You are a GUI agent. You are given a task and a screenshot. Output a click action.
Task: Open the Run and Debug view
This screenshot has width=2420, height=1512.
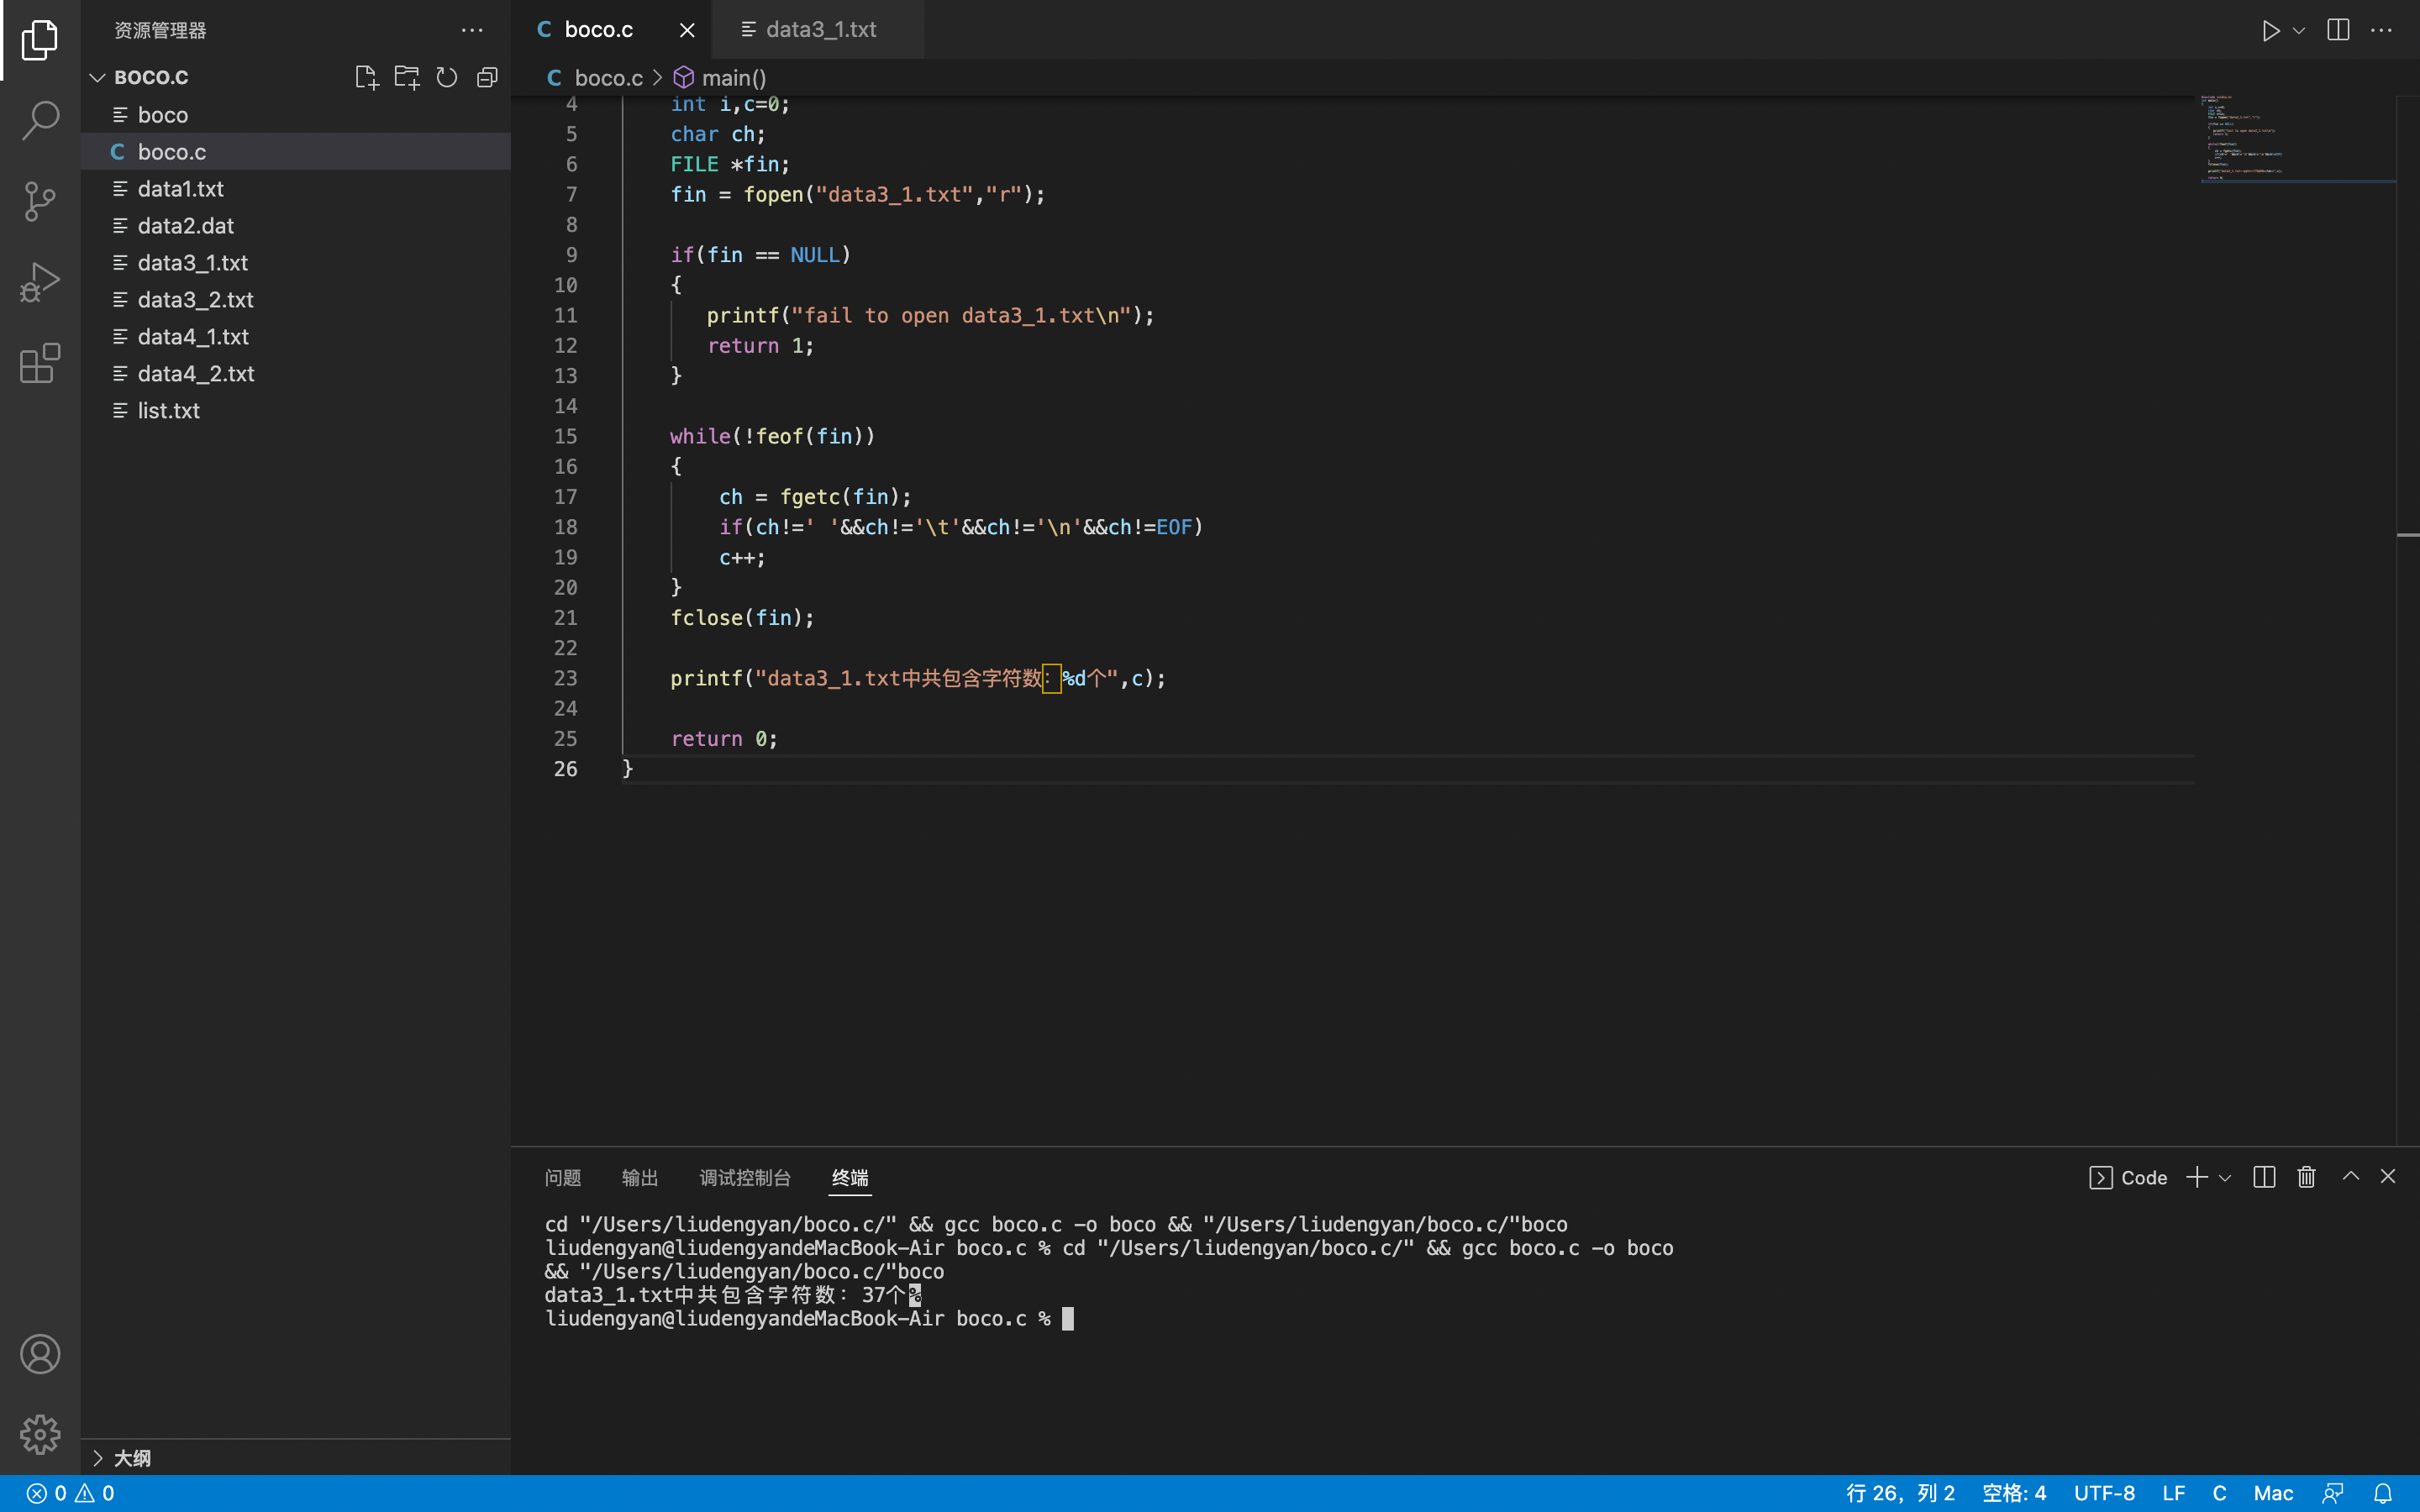pos(40,282)
